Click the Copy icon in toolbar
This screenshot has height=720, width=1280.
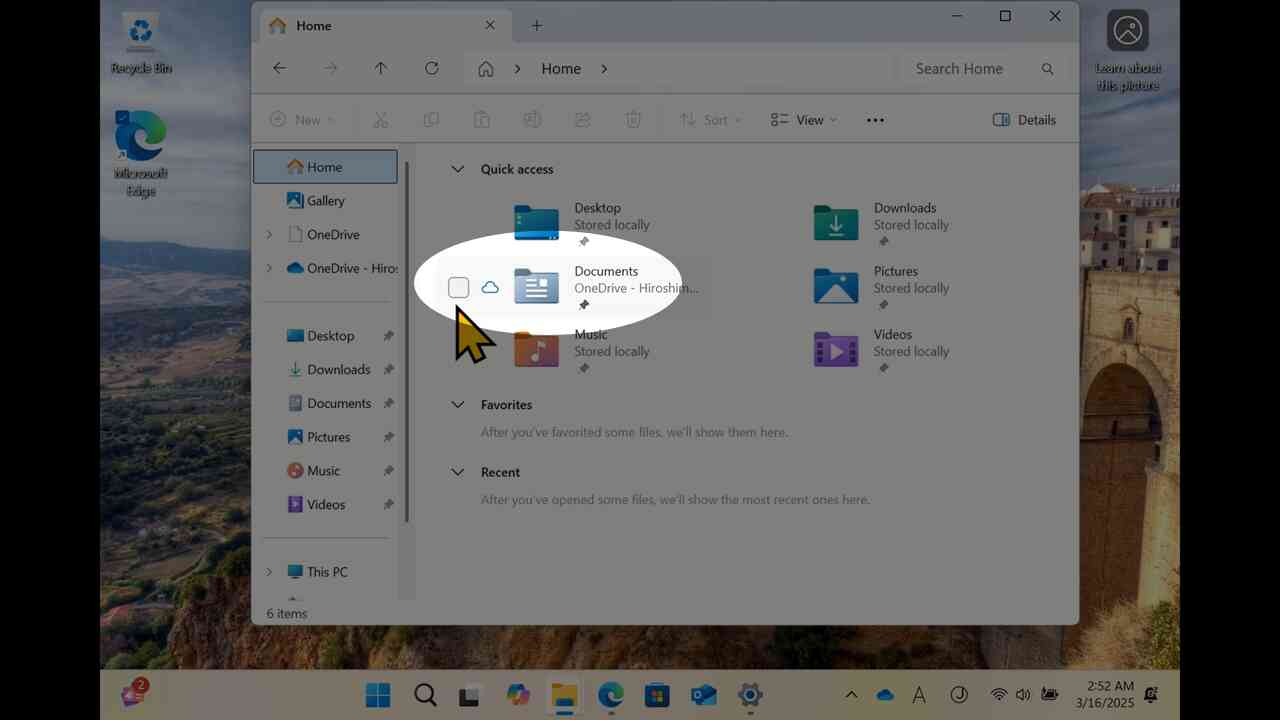[x=431, y=120]
